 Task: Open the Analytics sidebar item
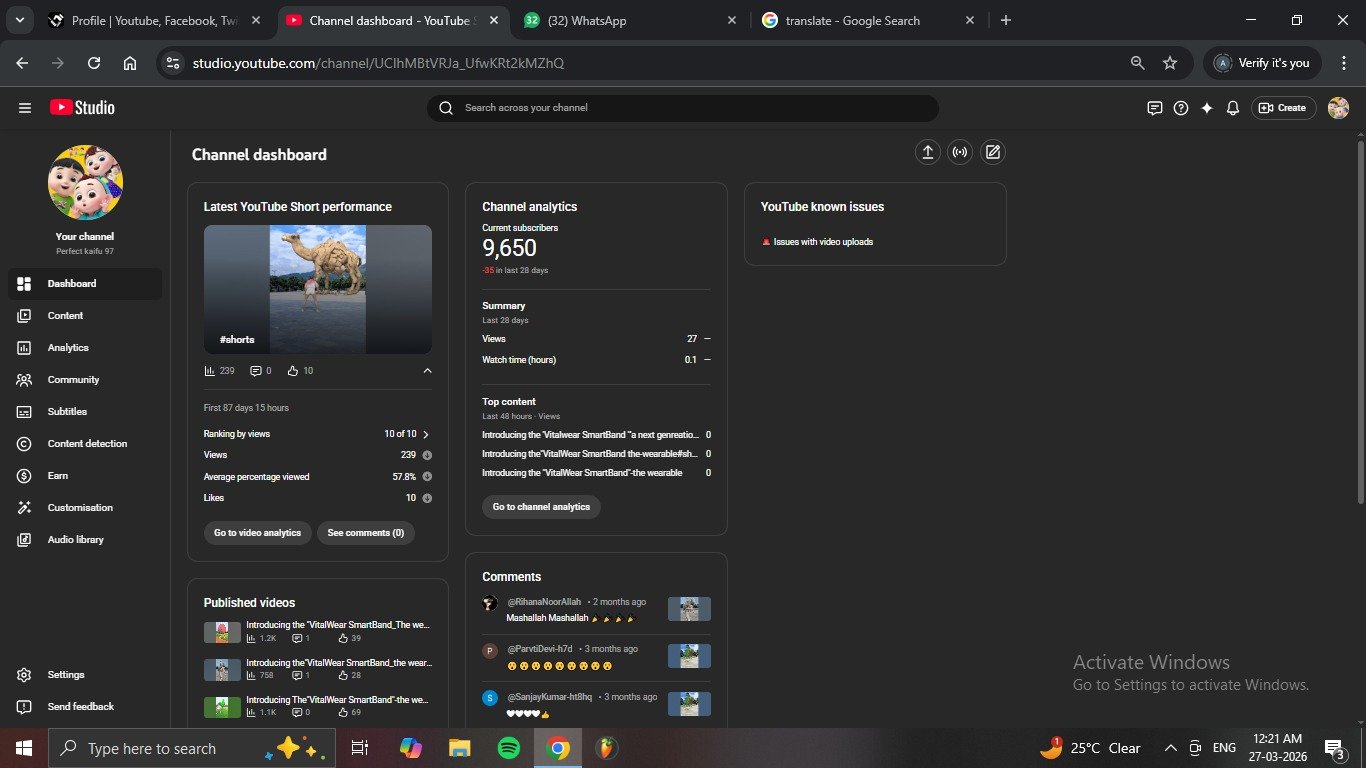coord(68,348)
